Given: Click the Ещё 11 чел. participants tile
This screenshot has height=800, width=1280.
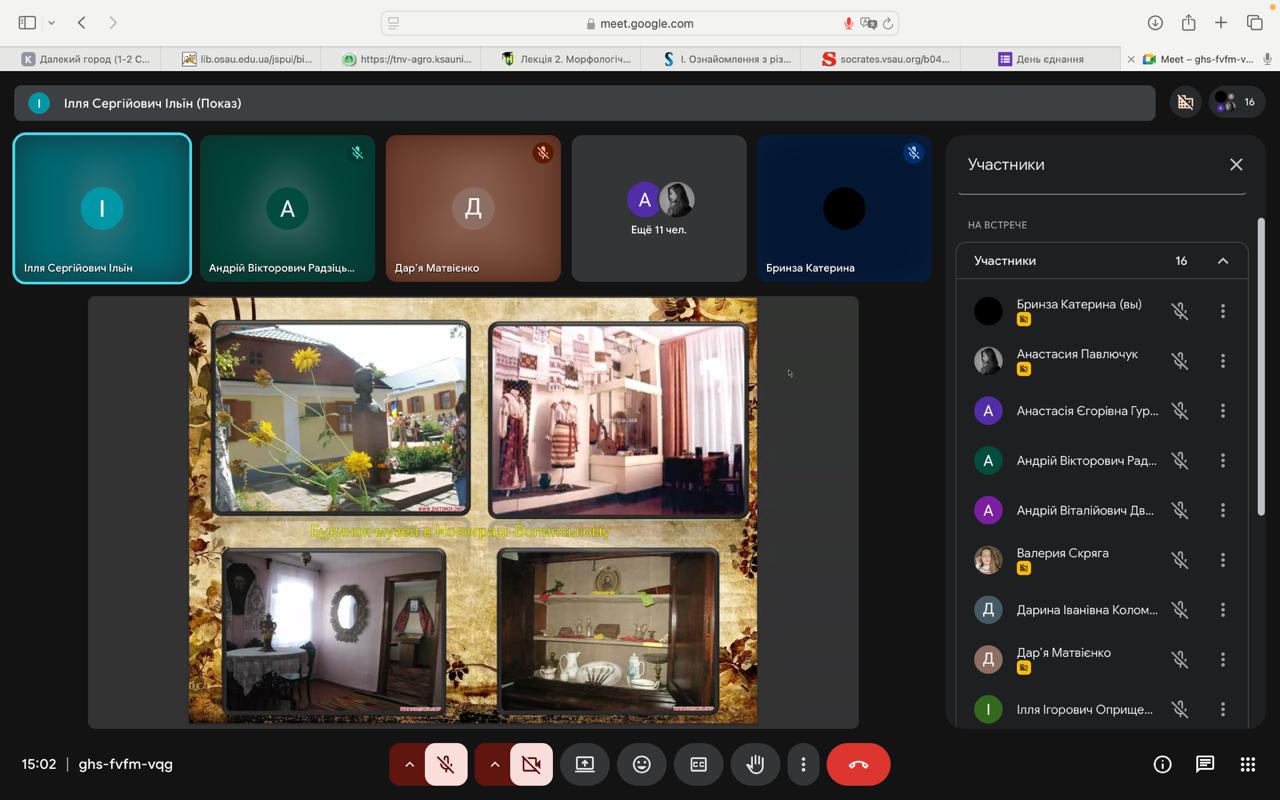Looking at the screenshot, I should (x=658, y=208).
